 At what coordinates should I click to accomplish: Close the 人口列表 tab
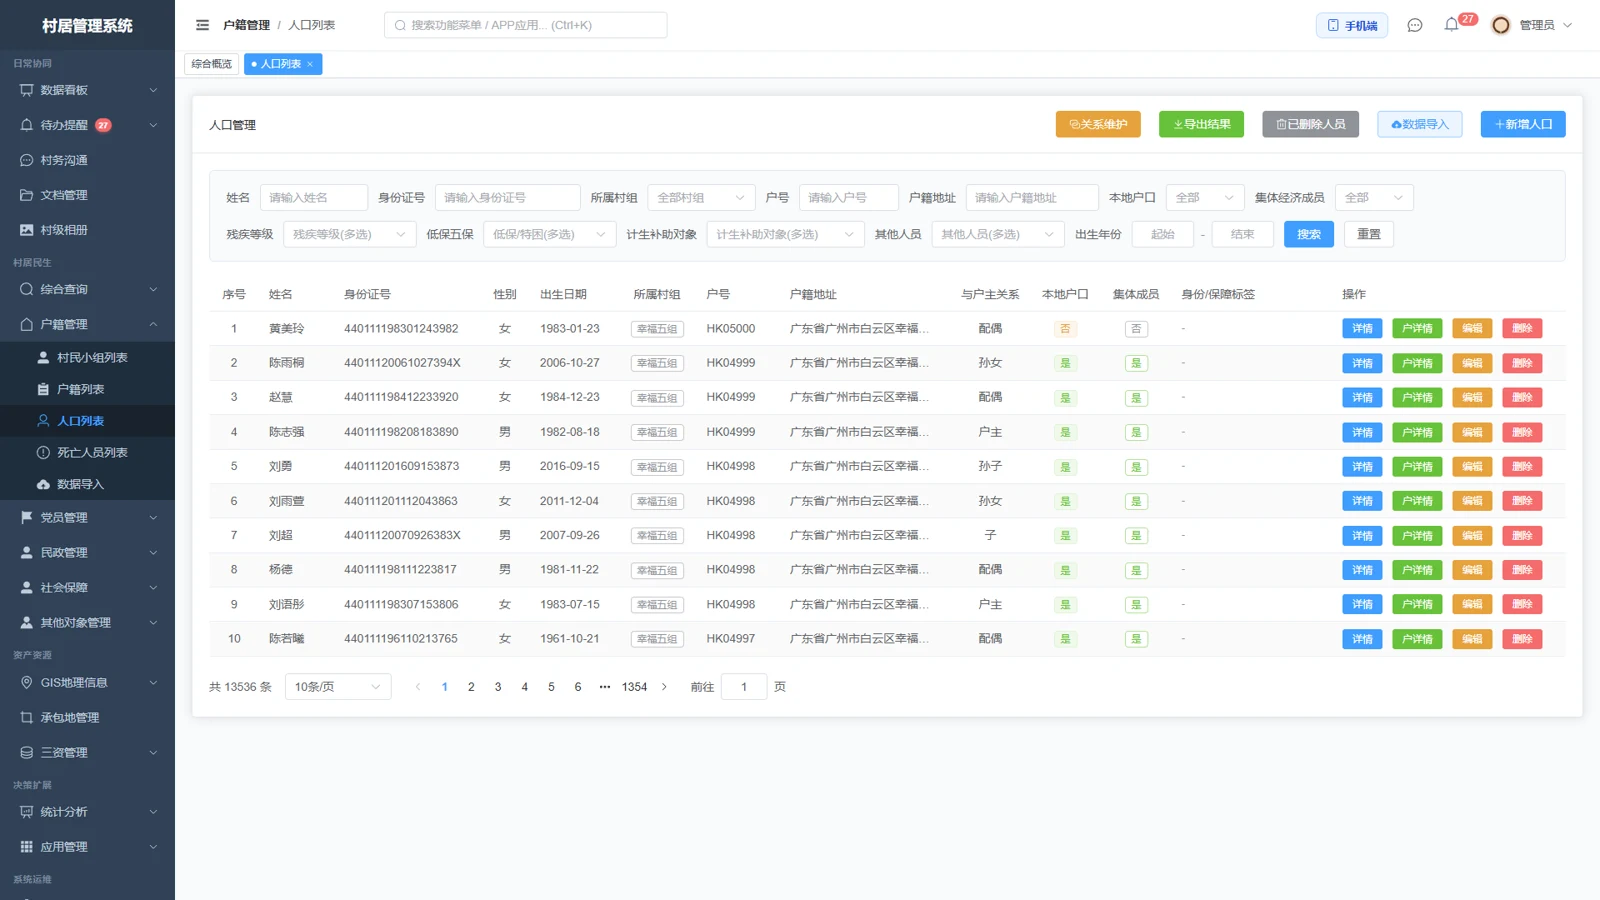tap(310, 64)
